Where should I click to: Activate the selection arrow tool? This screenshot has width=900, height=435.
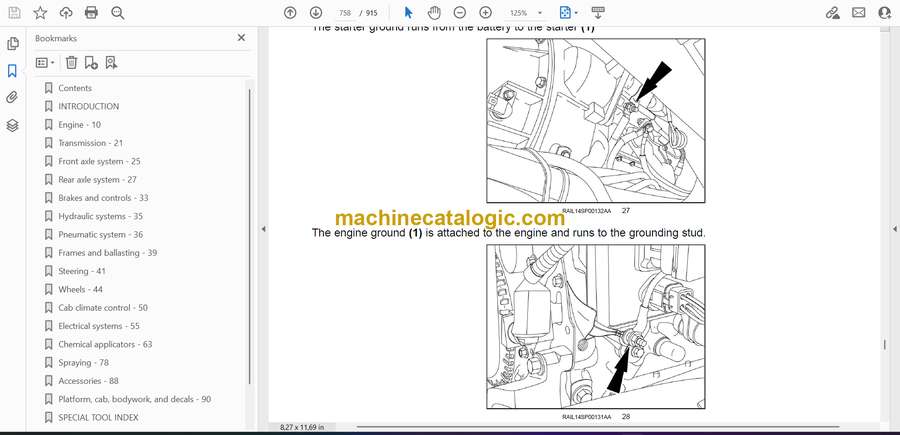pos(408,13)
